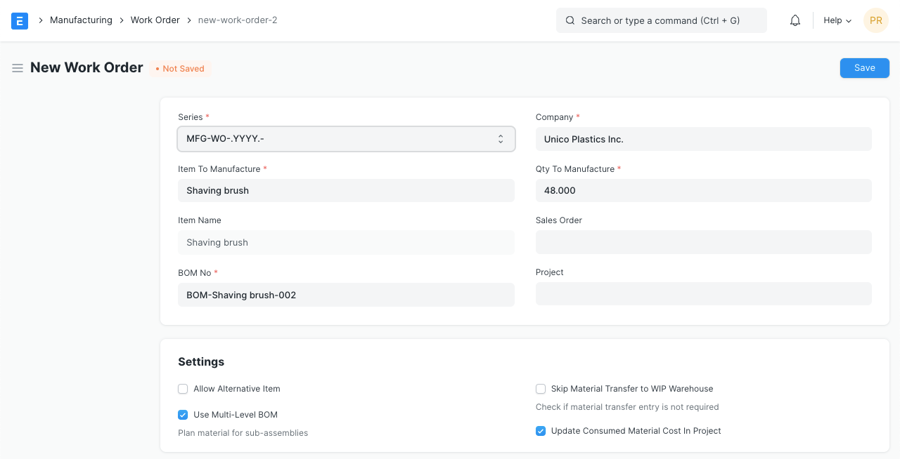Open the PR user avatar menu
This screenshot has height=459, width=900.
tap(875, 20)
